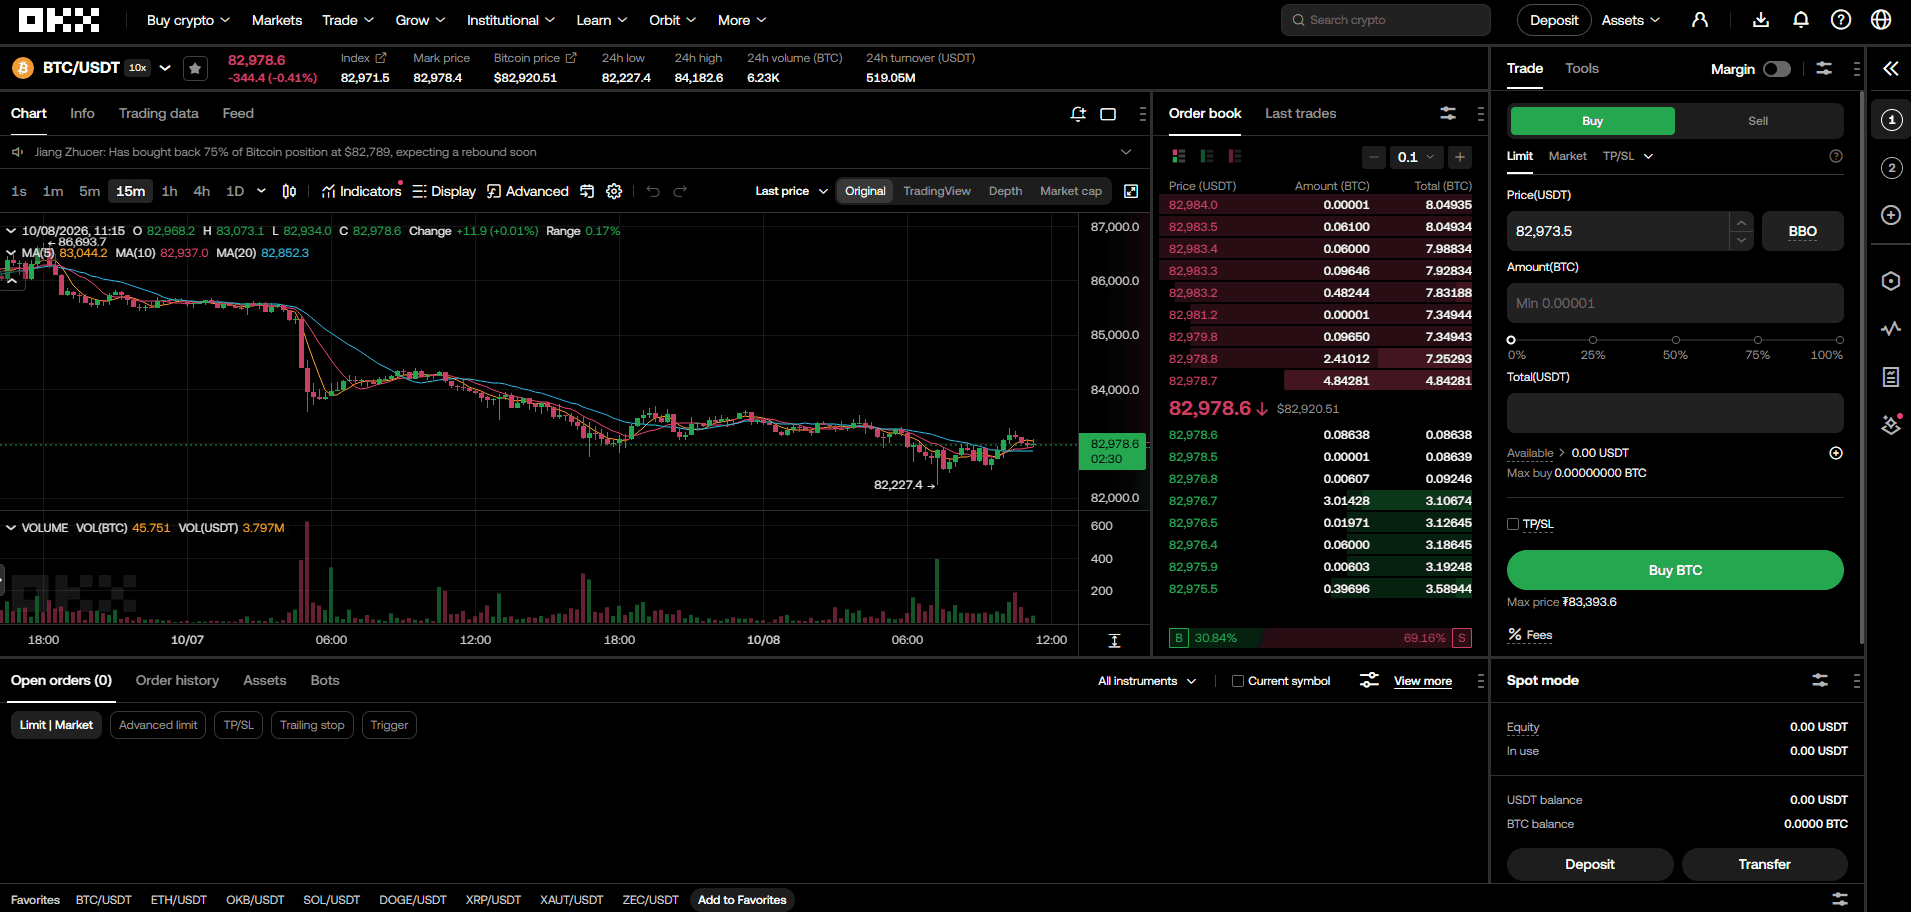Show both buy and sell orders view icon
Viewport: 1911px width, 912px height.
pos(1179,156)
